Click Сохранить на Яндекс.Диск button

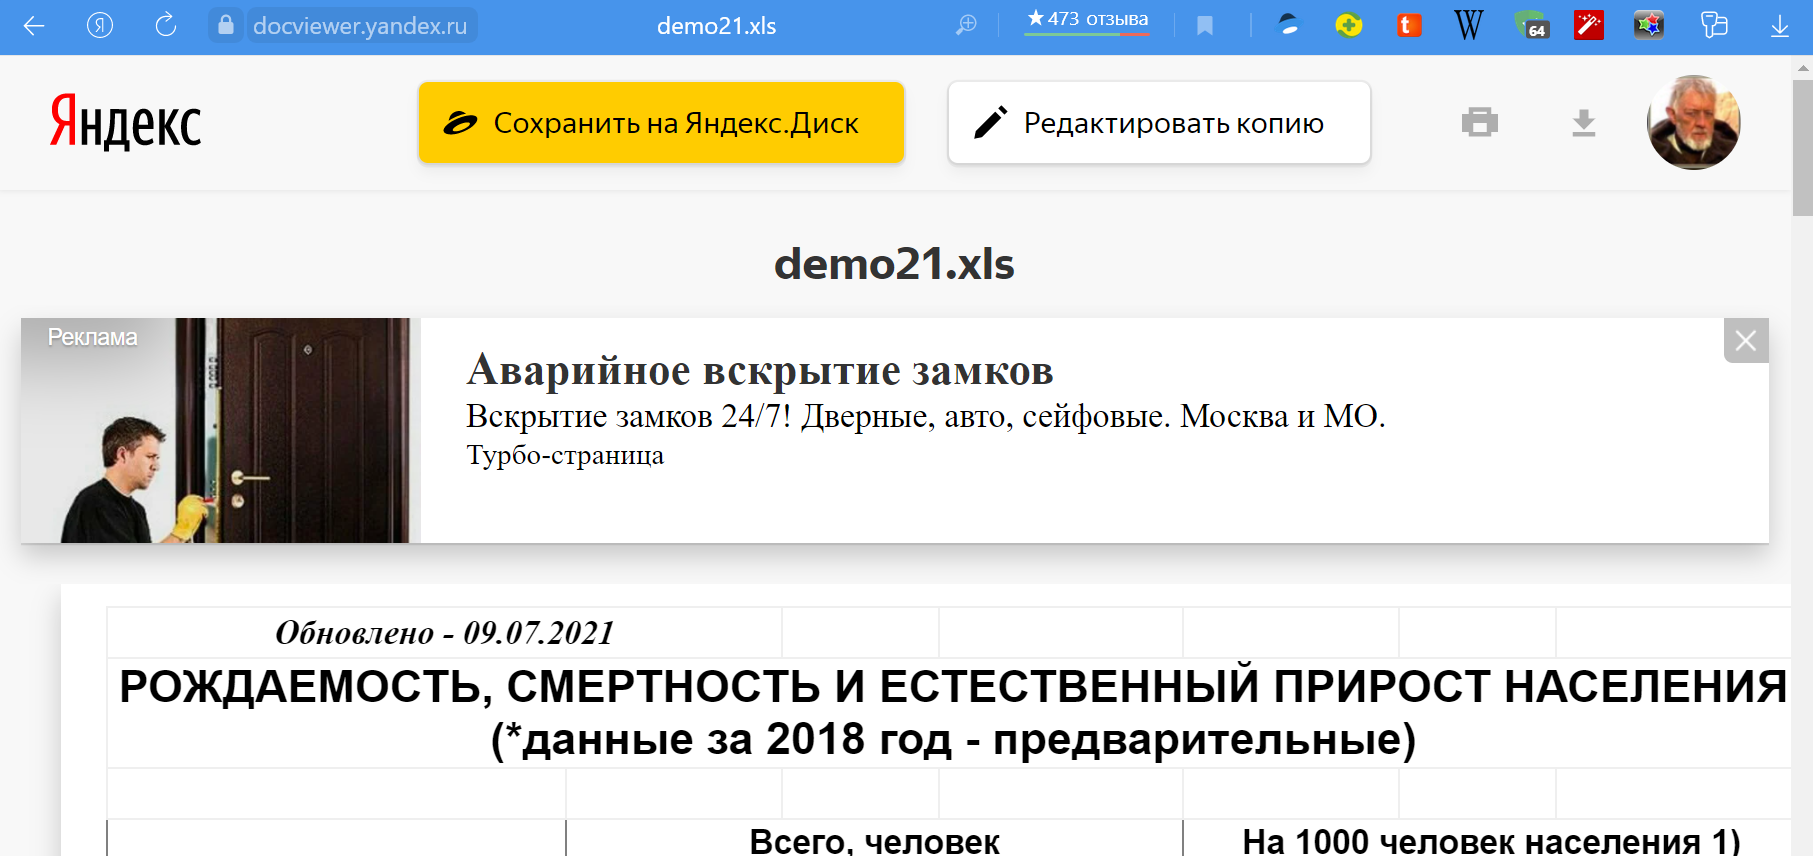click(661, 123)
